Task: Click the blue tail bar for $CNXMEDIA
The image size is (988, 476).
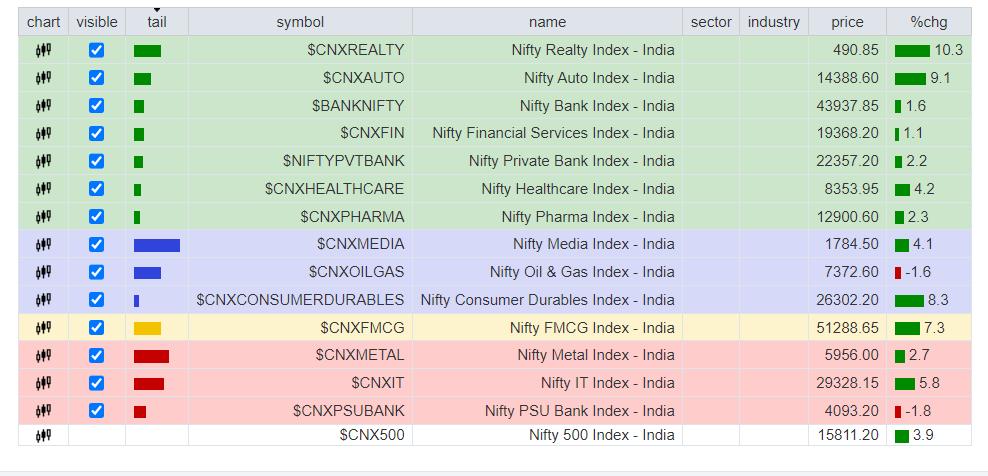Action: click(156, 245)
